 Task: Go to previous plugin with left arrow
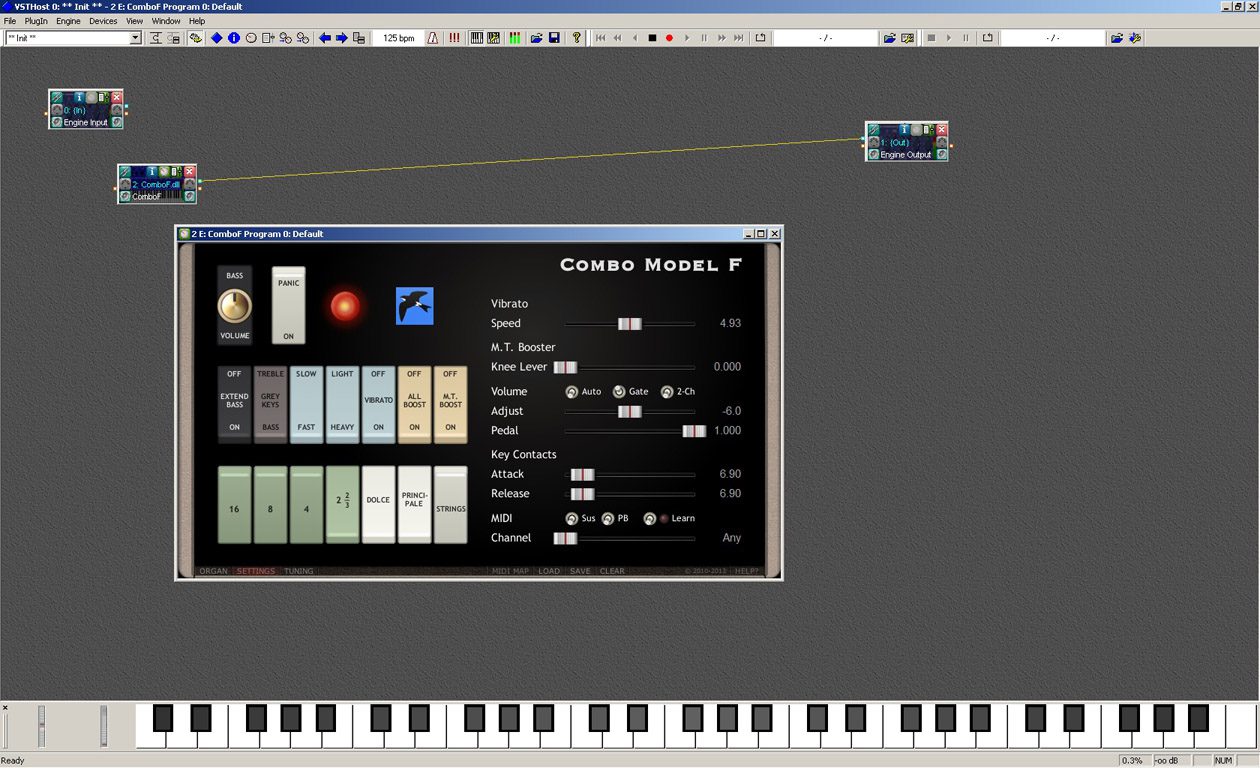tap(324, 38)
